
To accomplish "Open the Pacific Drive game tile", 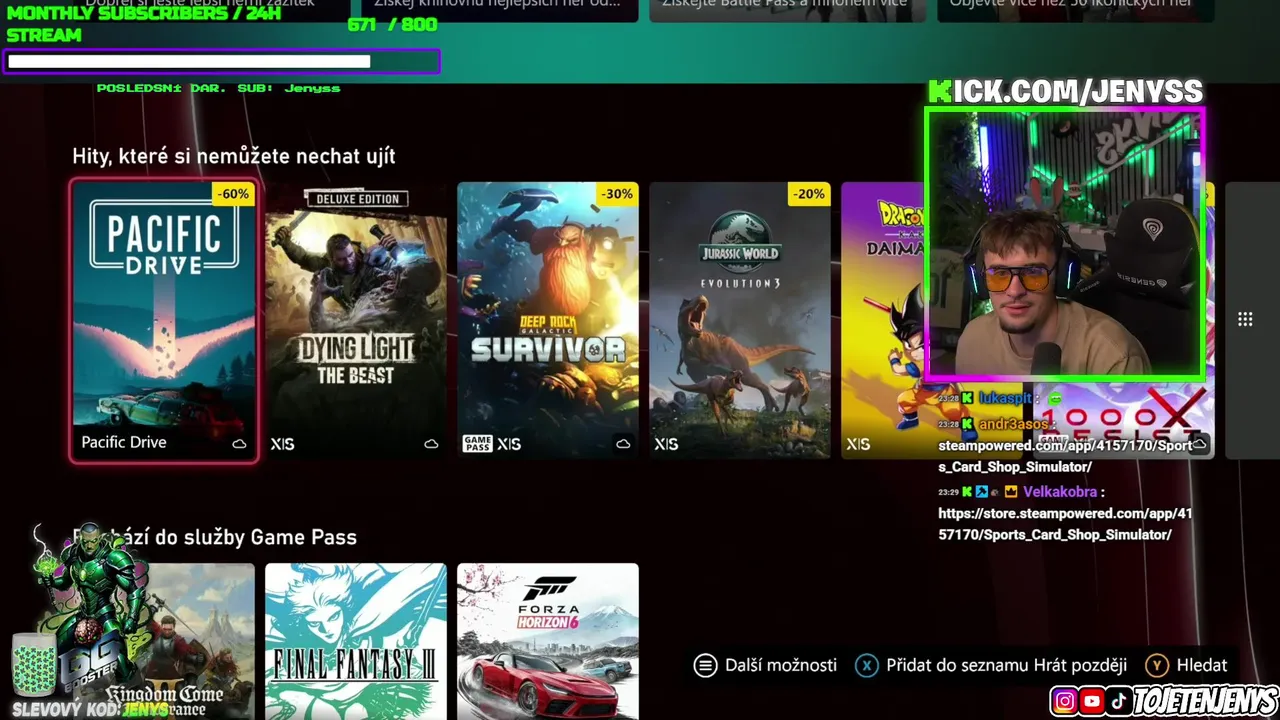I will [164, 320].
